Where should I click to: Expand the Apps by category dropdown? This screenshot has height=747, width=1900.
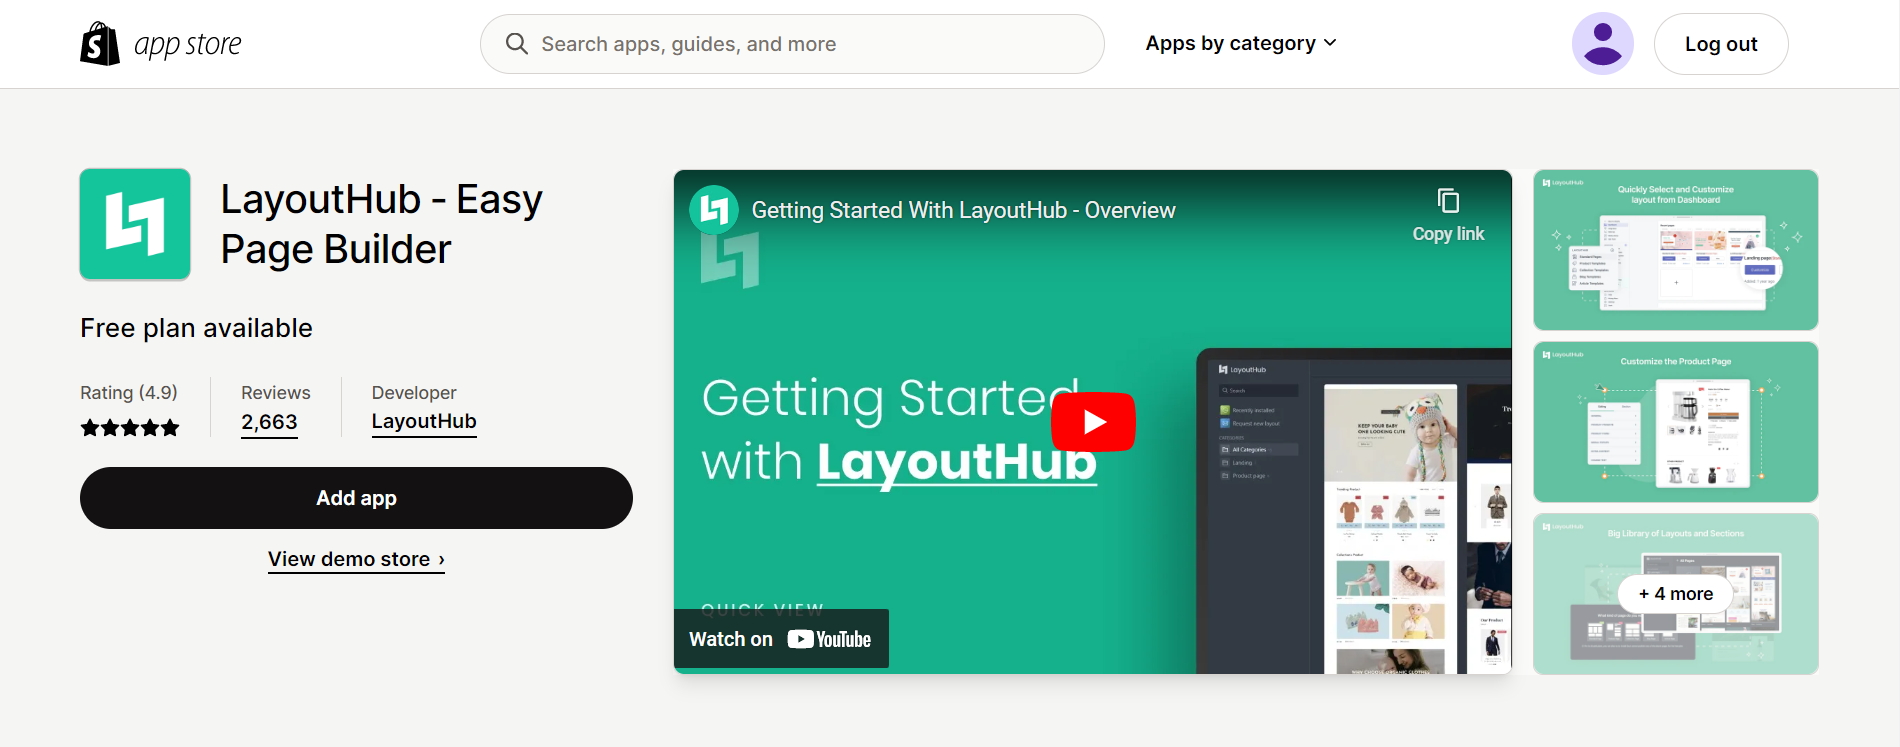1241,43
